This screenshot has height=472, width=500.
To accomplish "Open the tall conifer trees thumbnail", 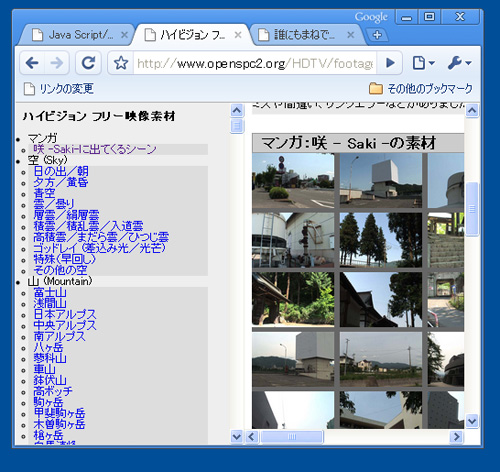I will point(381,240).
